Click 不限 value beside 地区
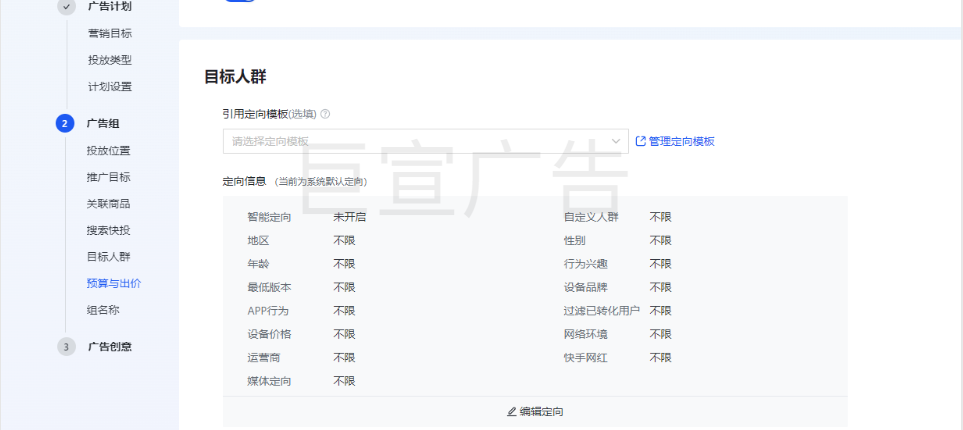Viewport: 963px width, 430px height. (345, 240)
